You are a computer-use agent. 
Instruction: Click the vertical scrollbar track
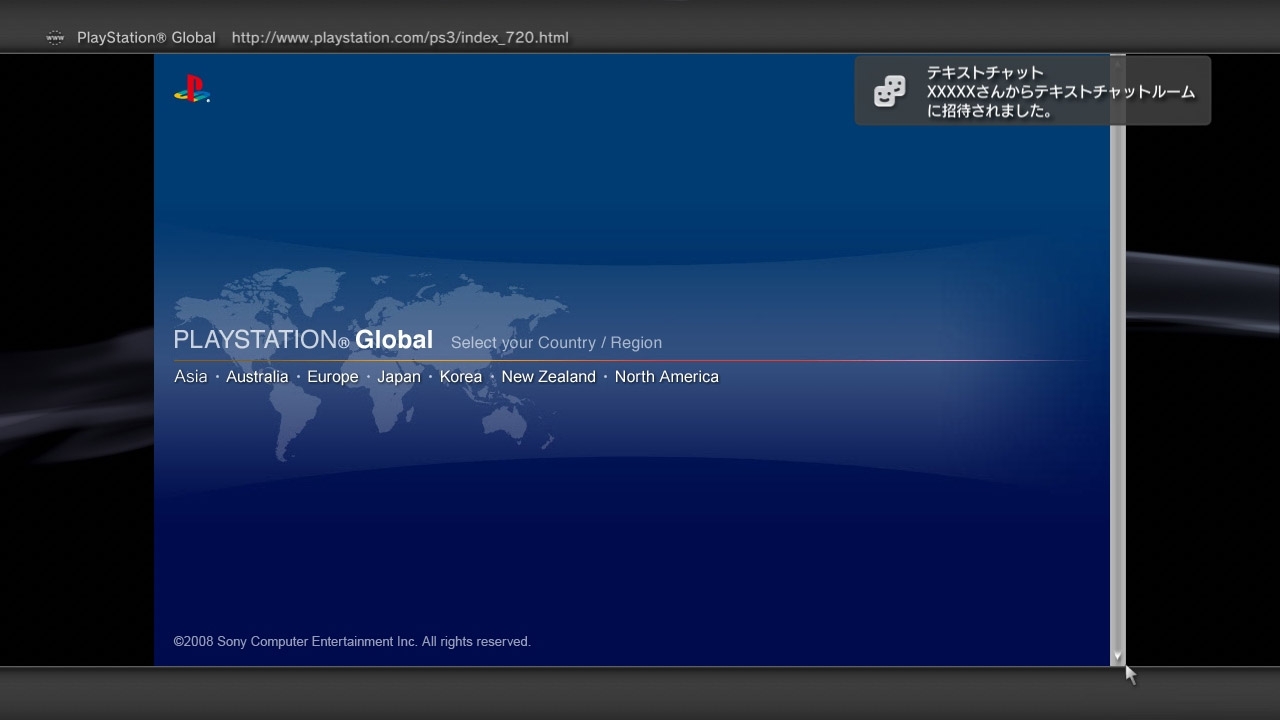[1118, 400]
